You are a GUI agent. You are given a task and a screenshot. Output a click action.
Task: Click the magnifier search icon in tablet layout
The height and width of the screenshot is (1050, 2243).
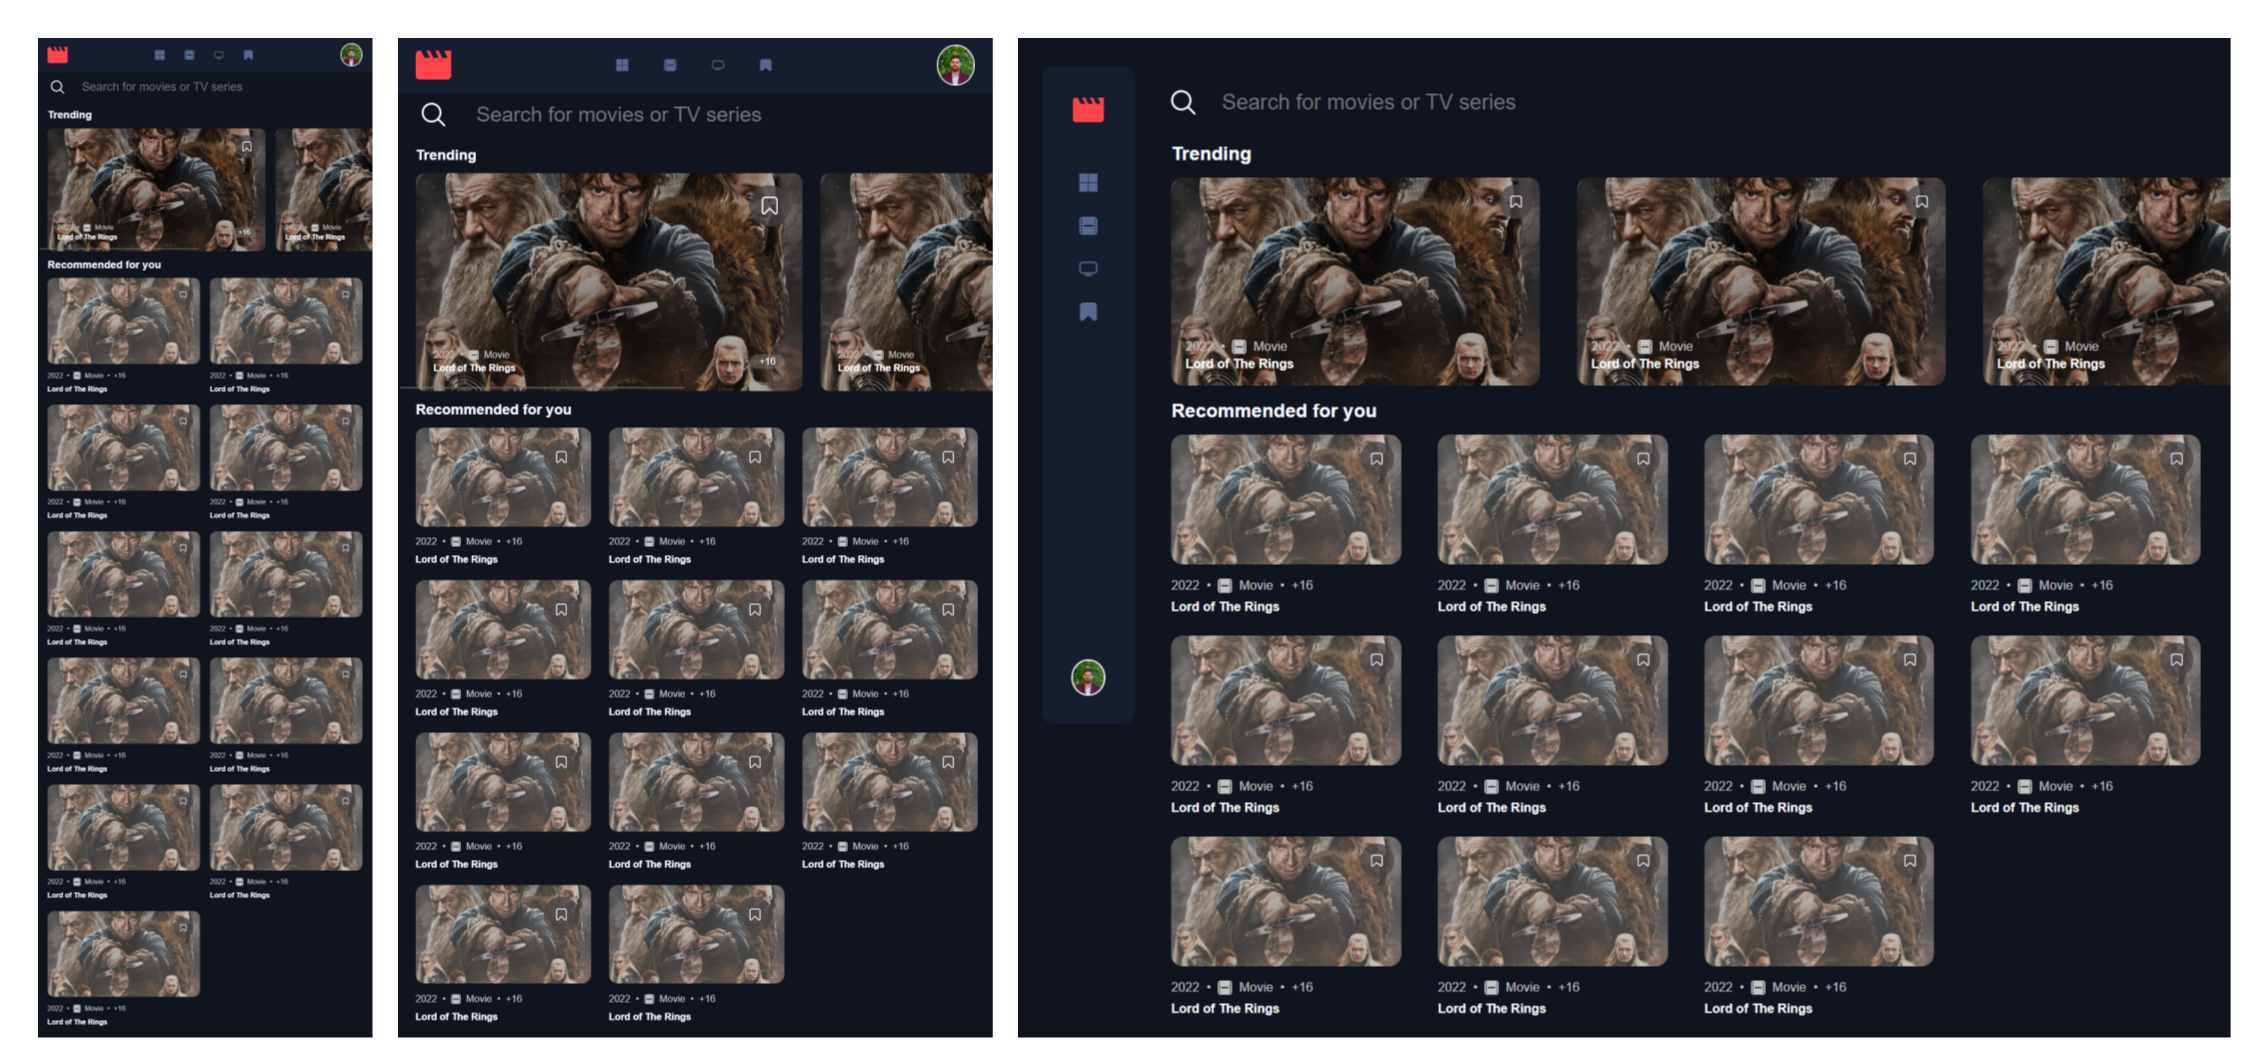tap(433, 114)
